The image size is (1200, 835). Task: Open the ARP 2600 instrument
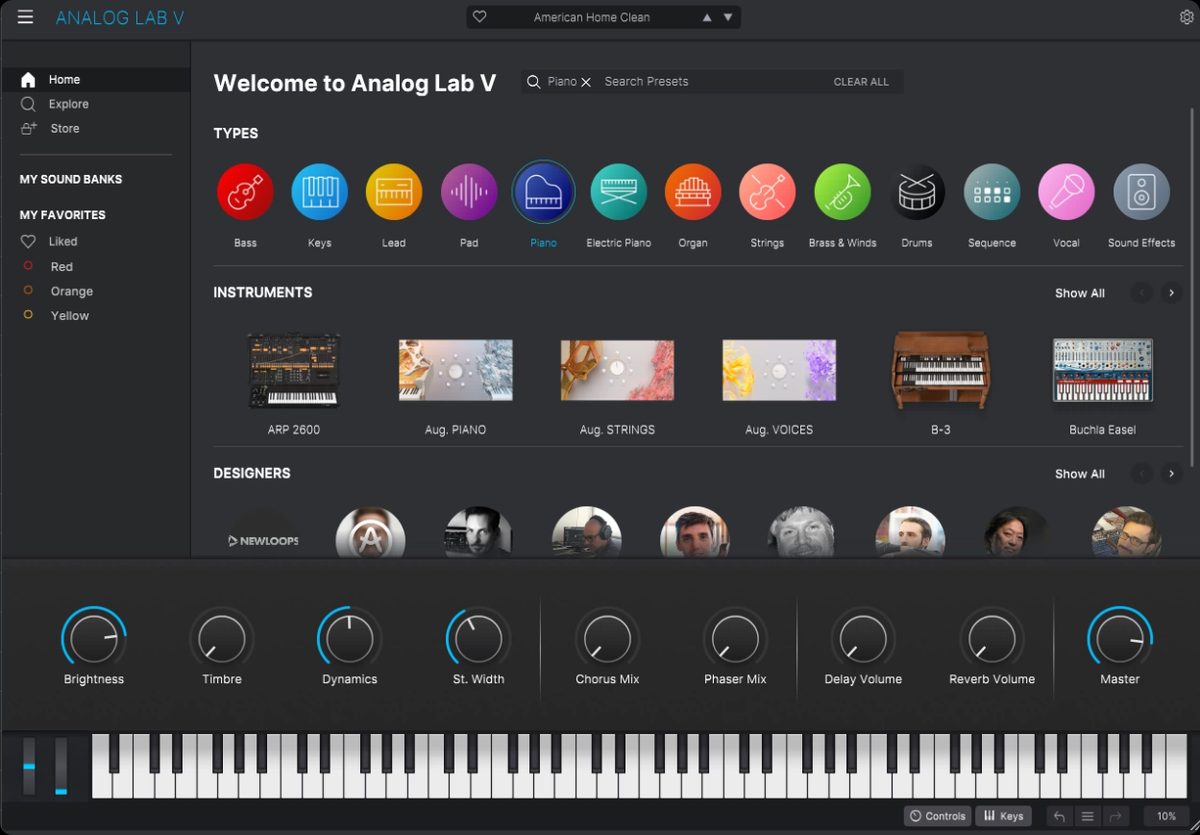pyautogui.click(x=293, y=371)
